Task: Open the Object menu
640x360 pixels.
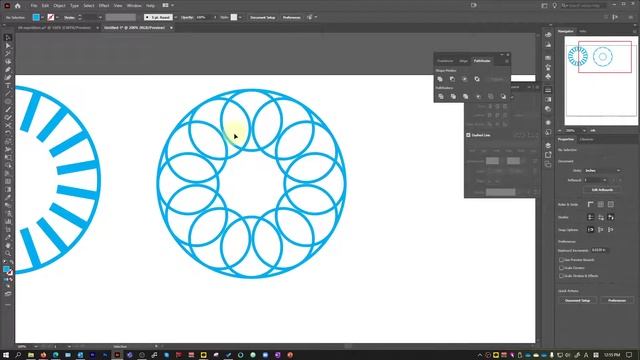Action: click(x=59, y=6)
